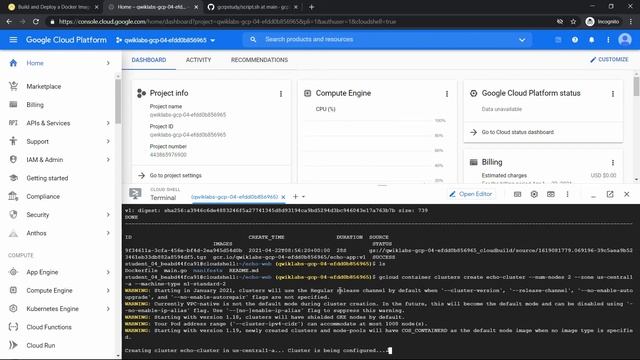640x360 pixels.
Task: Open Anthos in the sidebar
Action: (x=36, y=233)
